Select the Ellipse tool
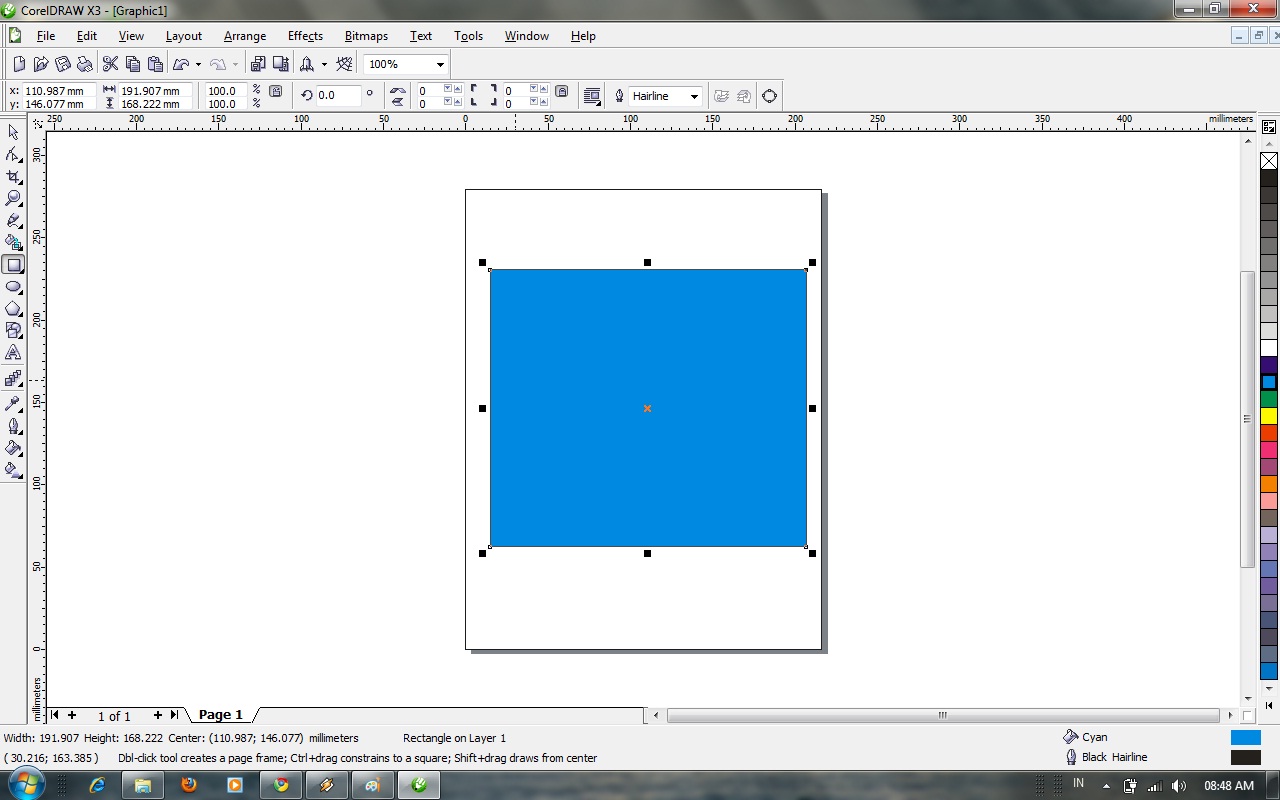Screen dimensions: 1280x800 [14, 287]
